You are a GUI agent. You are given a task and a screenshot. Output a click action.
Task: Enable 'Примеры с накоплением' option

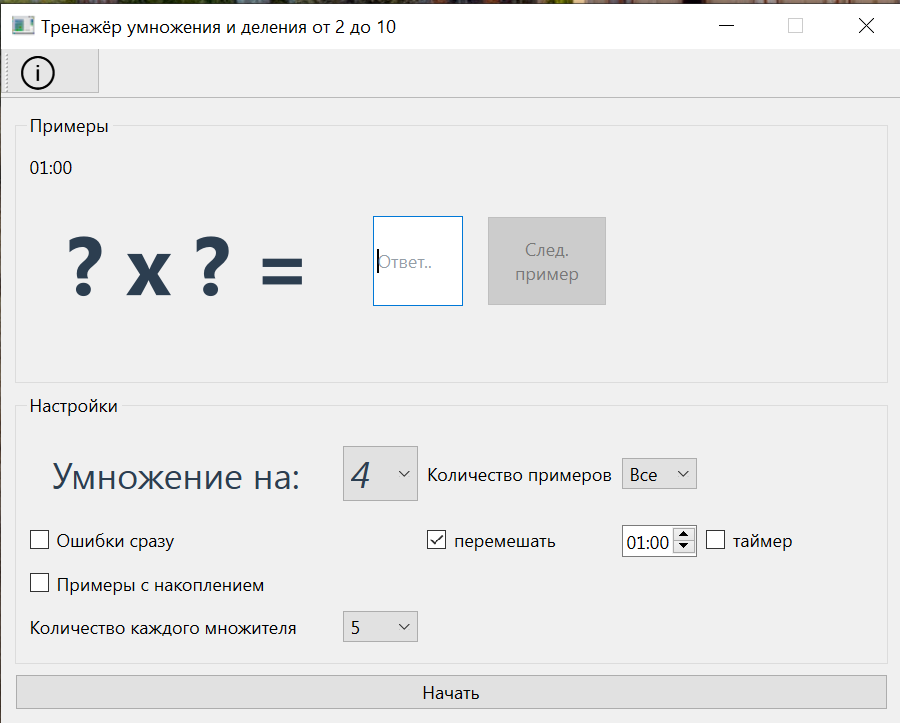[x=39, y=582]
